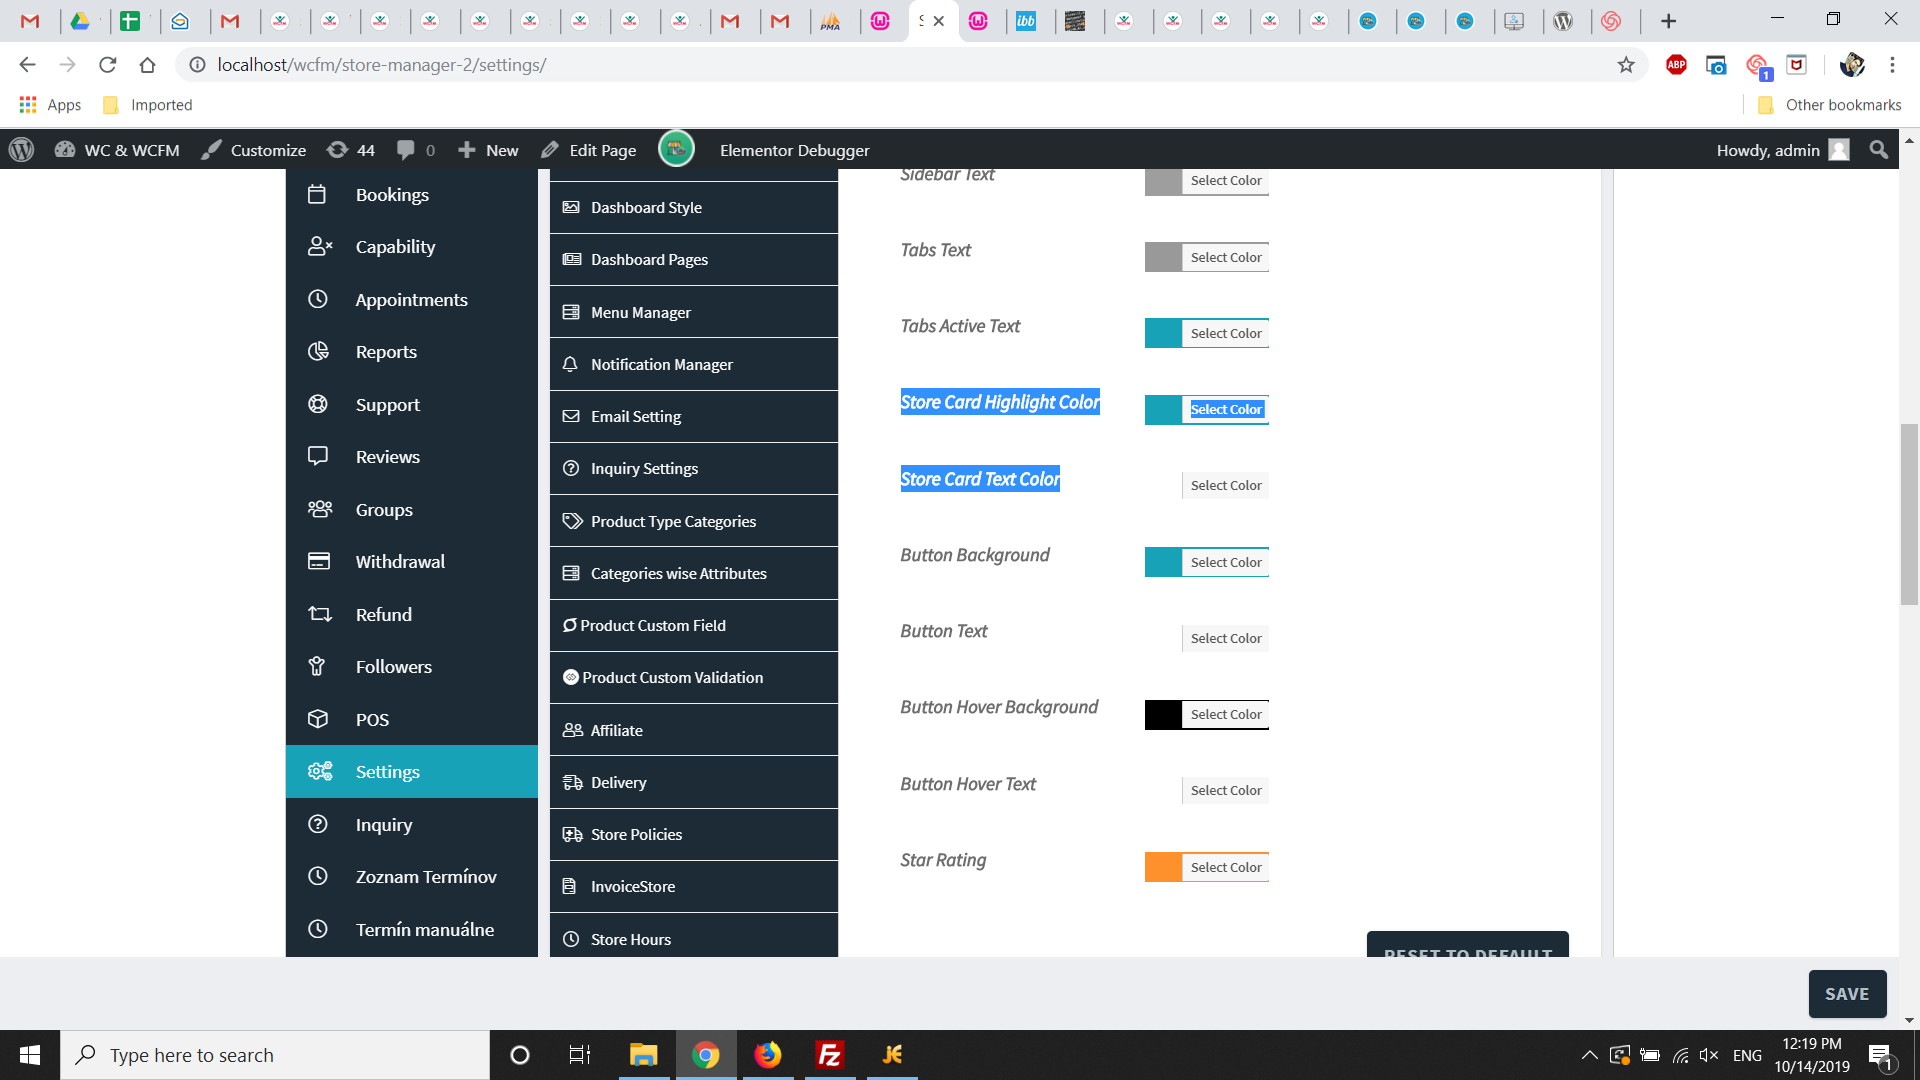1920x1080 pixels.
Task: Open InvoiceStore settings tab
Action: (x=694, y=886)
